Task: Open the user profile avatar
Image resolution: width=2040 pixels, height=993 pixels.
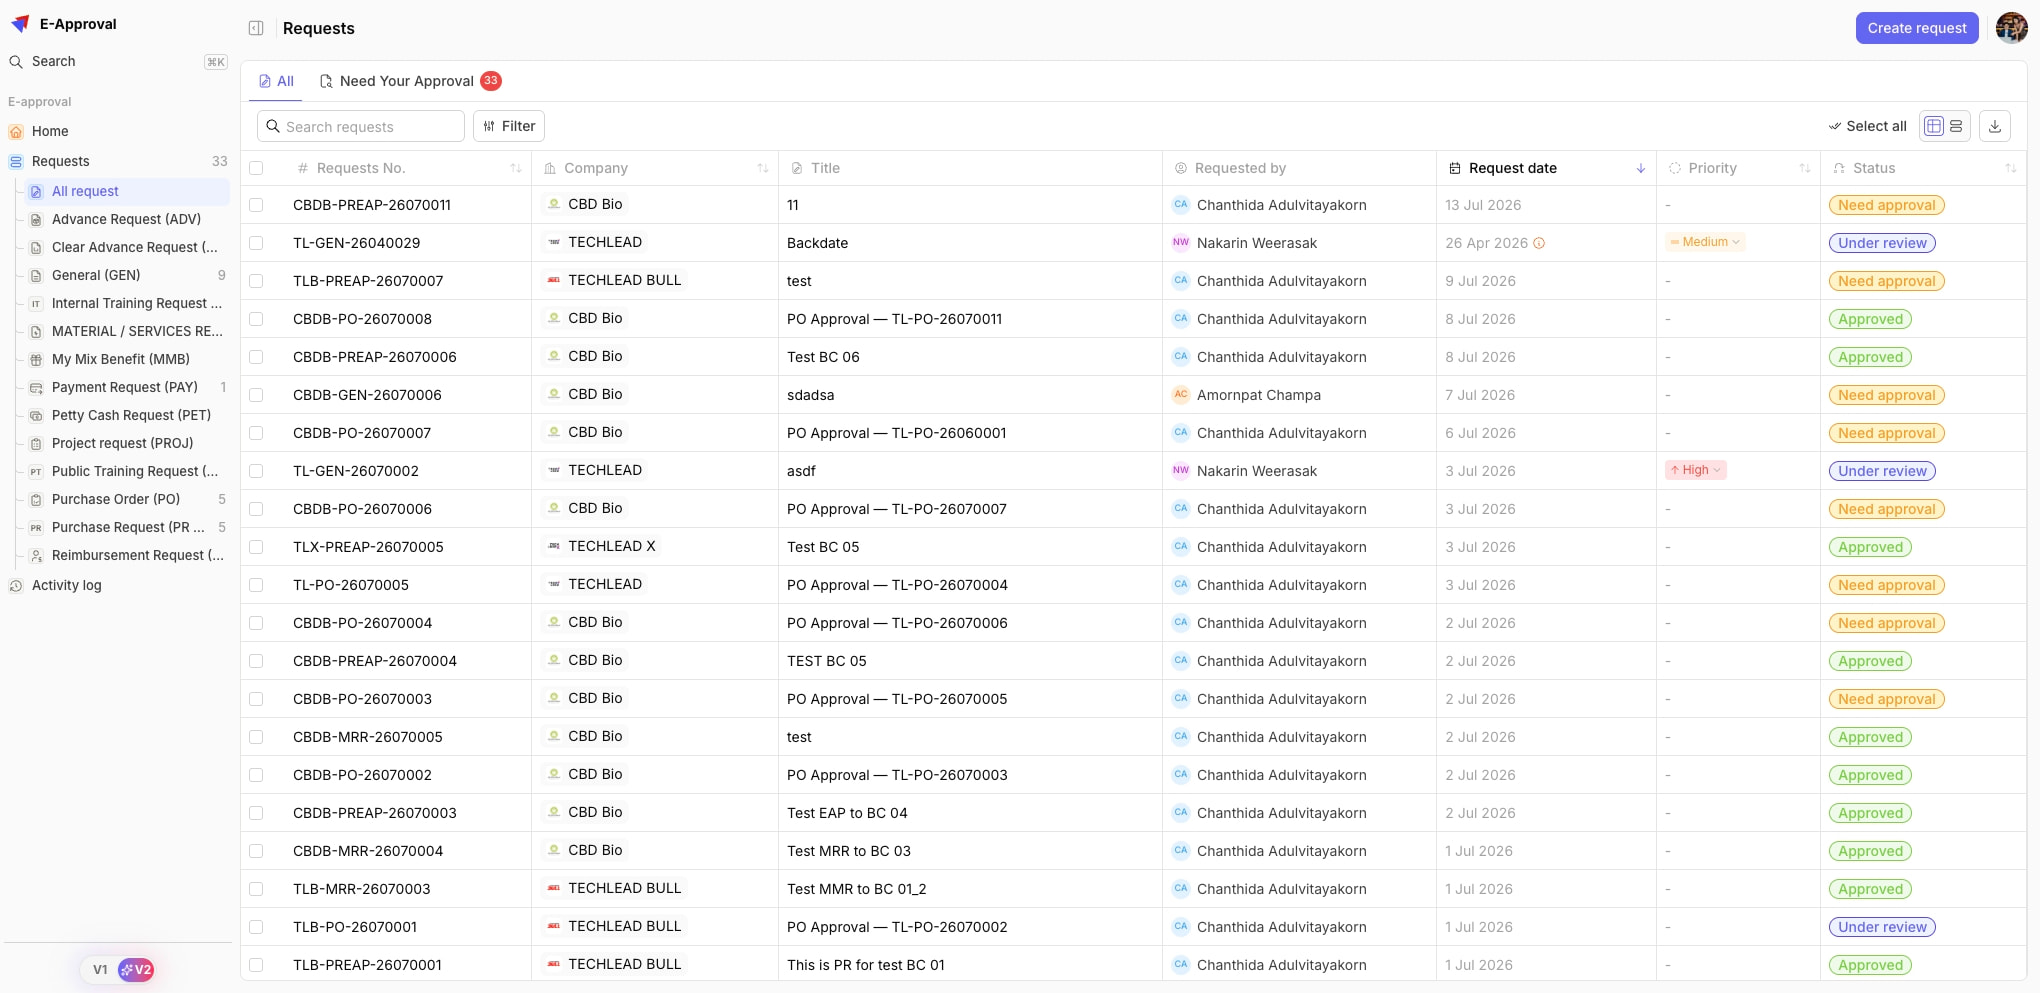Action: coord(2011,28)
